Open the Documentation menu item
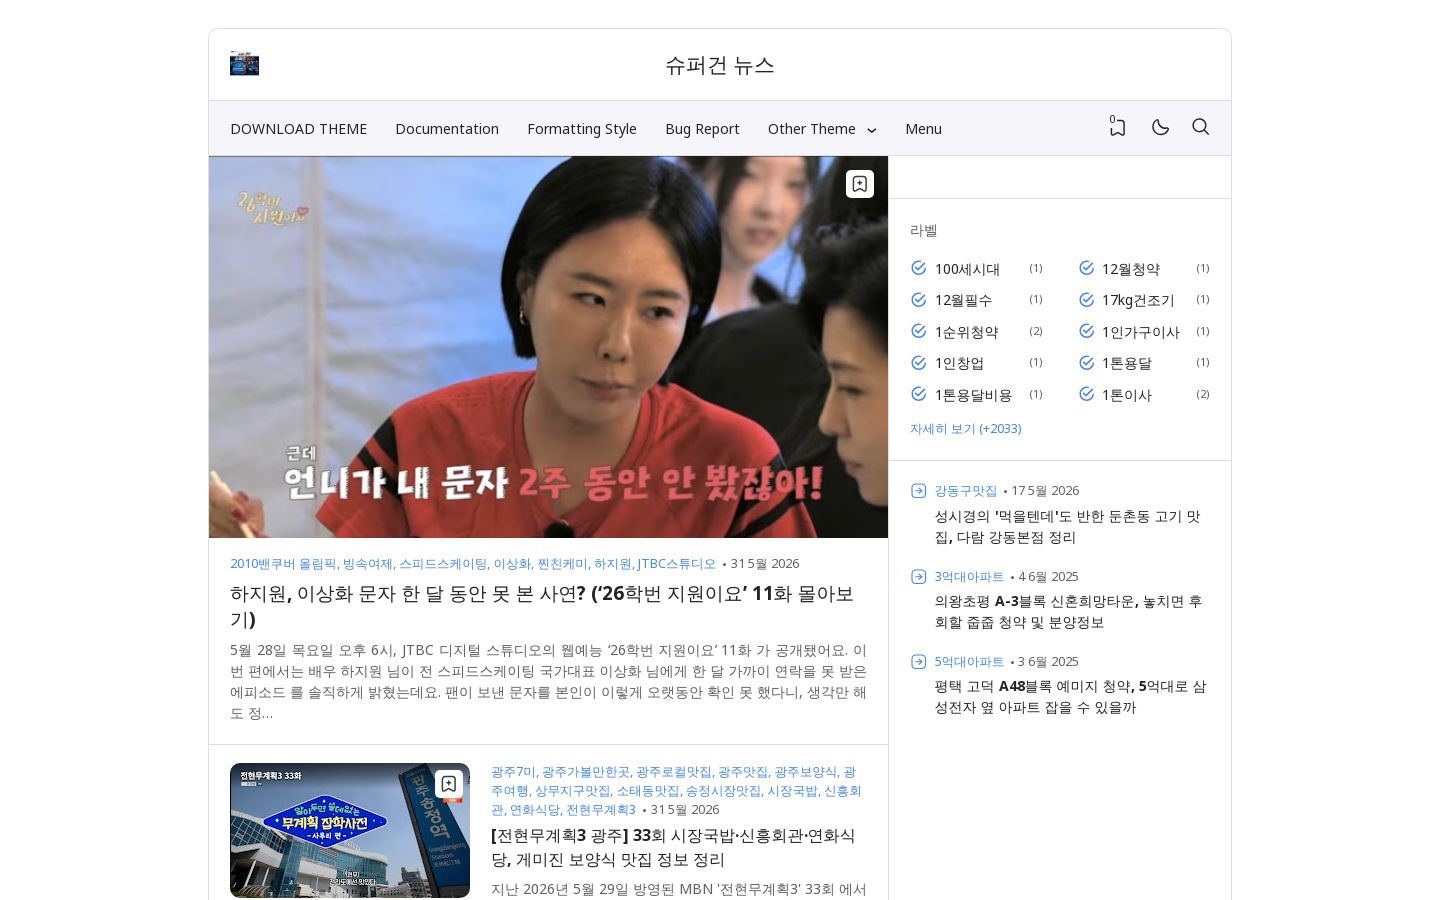 447,129
